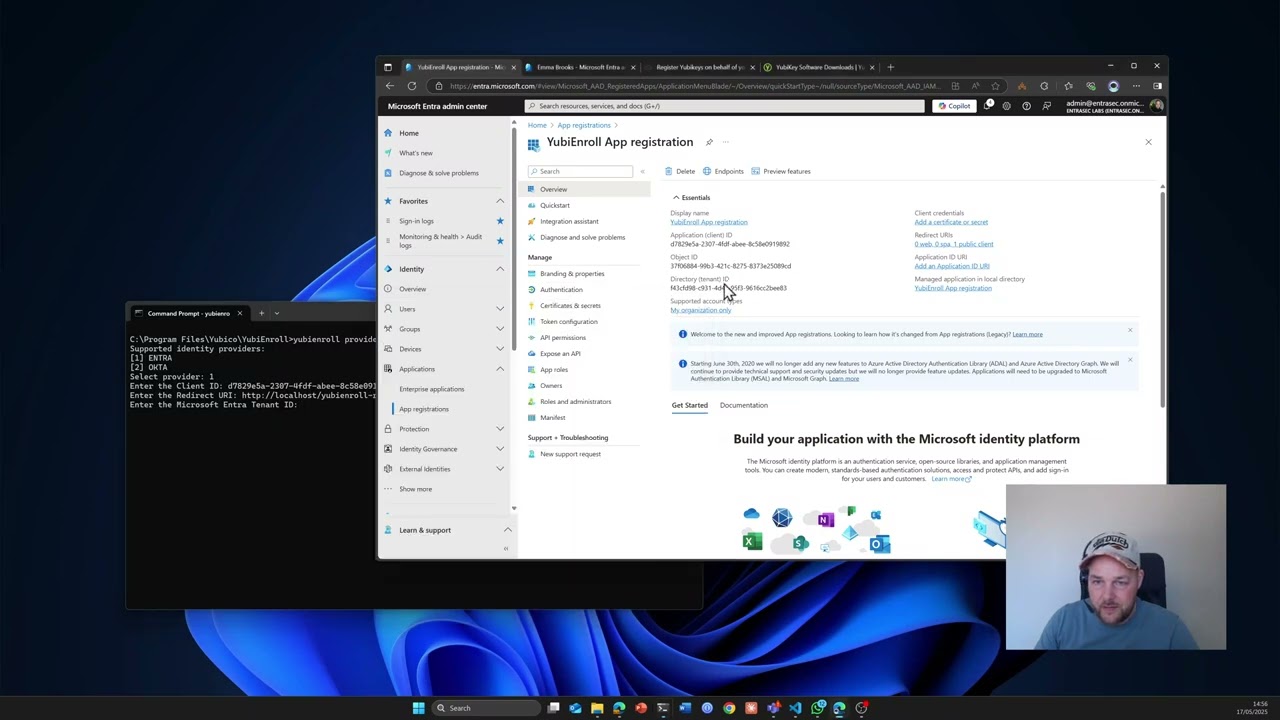Click the Endpoints toolbar button
Screen dimensions: 1280x720
click(723, 171)
